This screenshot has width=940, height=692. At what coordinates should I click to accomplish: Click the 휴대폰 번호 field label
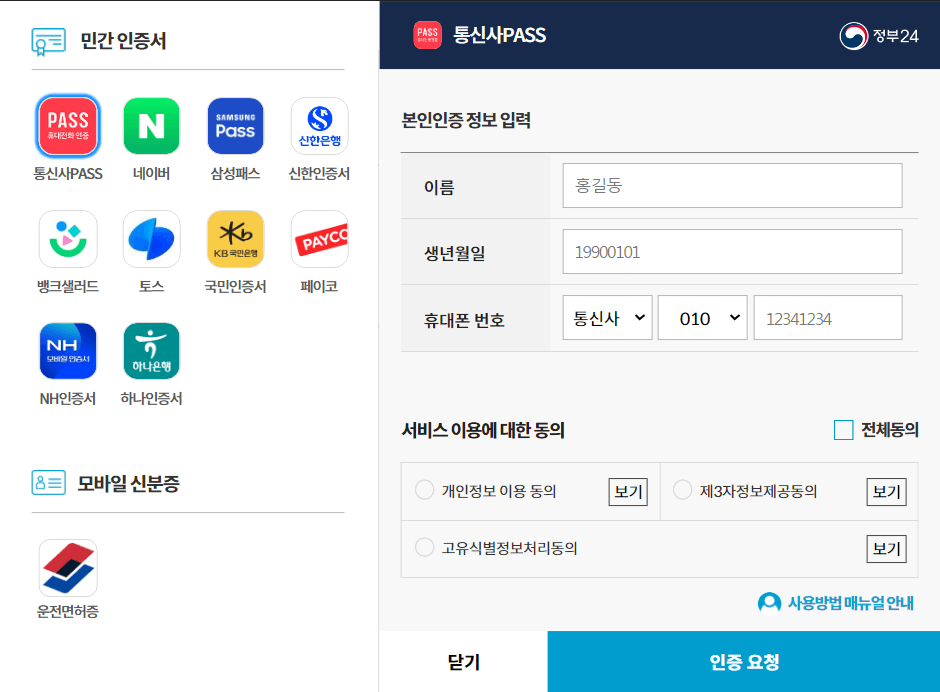pos(464,320)
